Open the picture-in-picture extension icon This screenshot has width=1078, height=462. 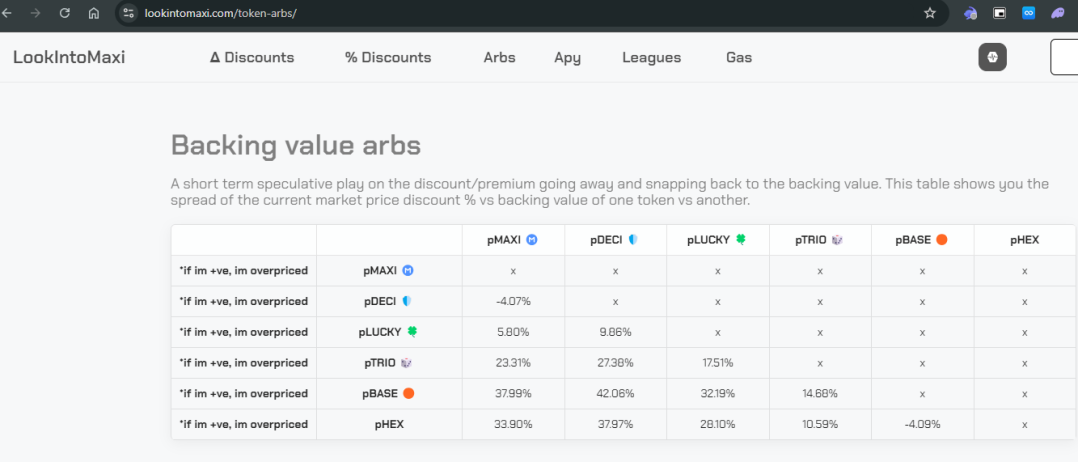998,13
